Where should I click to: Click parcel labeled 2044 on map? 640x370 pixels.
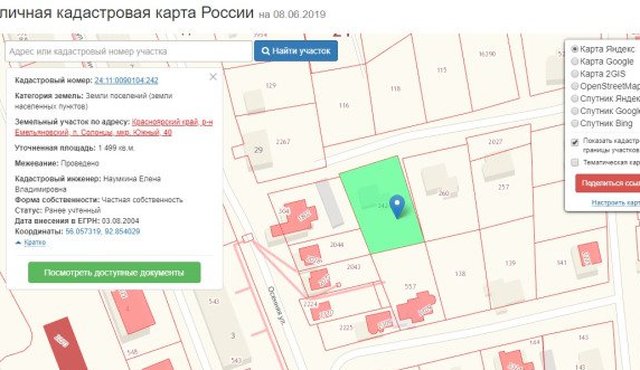click(x=336, y=245)
